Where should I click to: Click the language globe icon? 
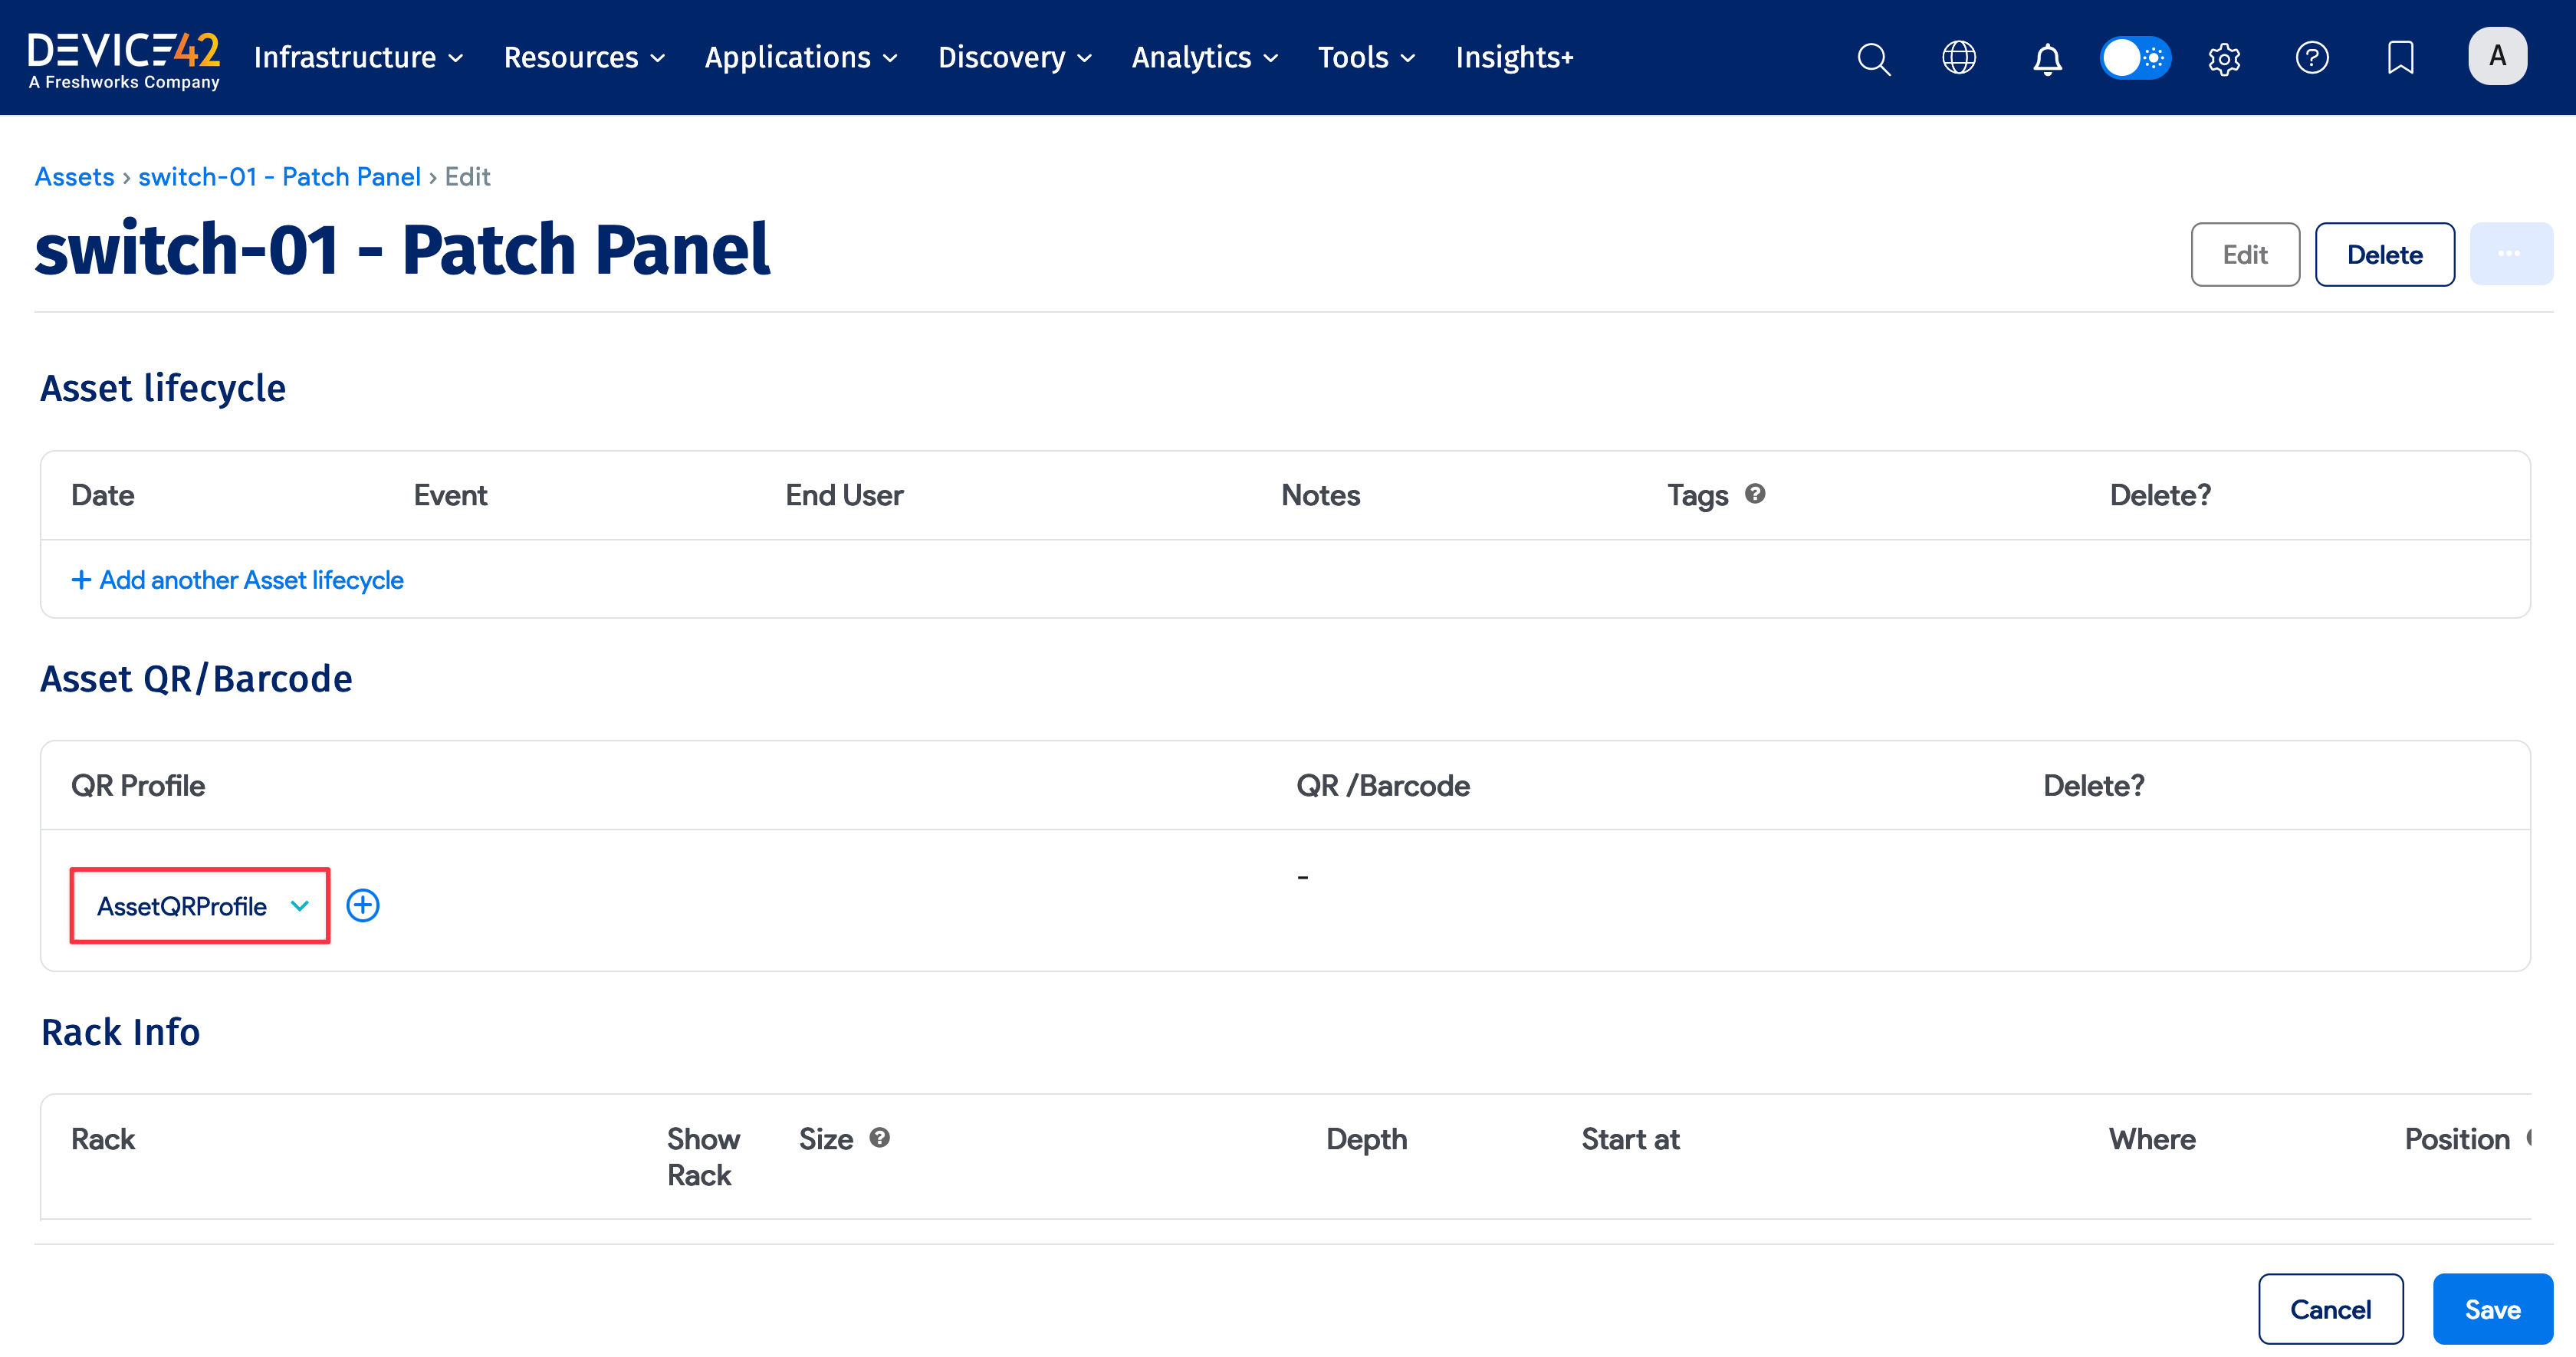(1959, 58)
